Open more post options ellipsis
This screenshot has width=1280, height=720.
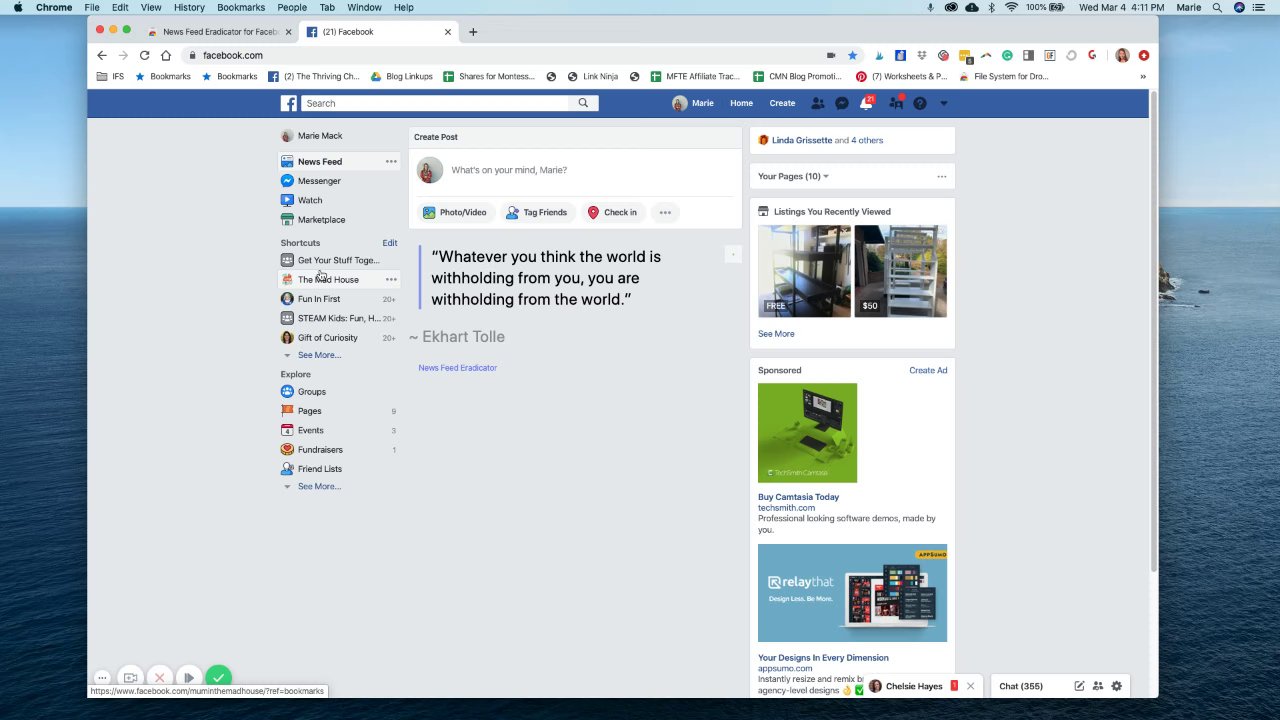coord(665,212)
